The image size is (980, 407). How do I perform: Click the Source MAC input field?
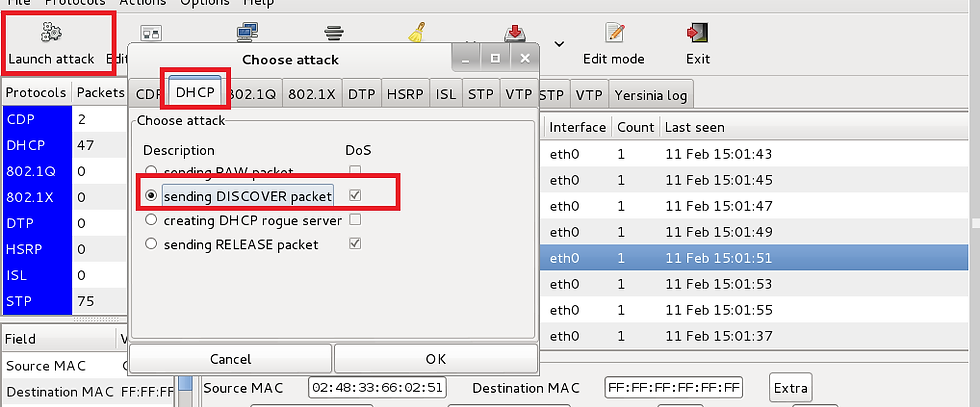377,388
